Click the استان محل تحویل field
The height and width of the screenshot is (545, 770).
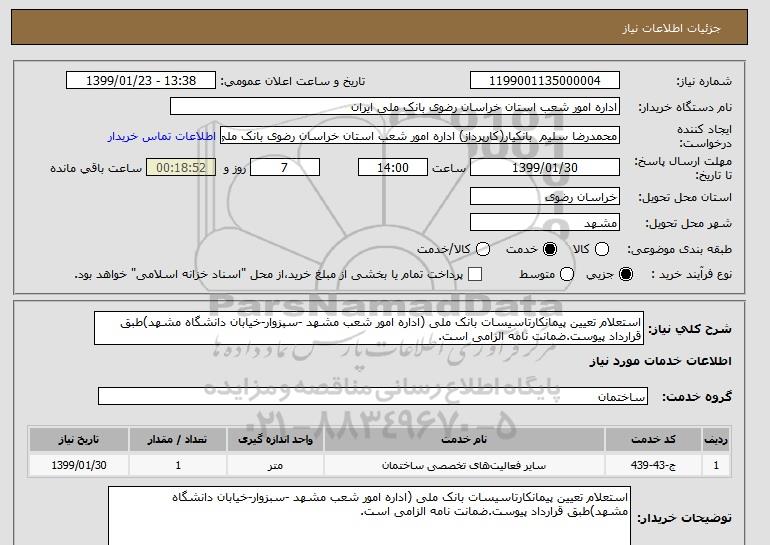tap(545, 196)
